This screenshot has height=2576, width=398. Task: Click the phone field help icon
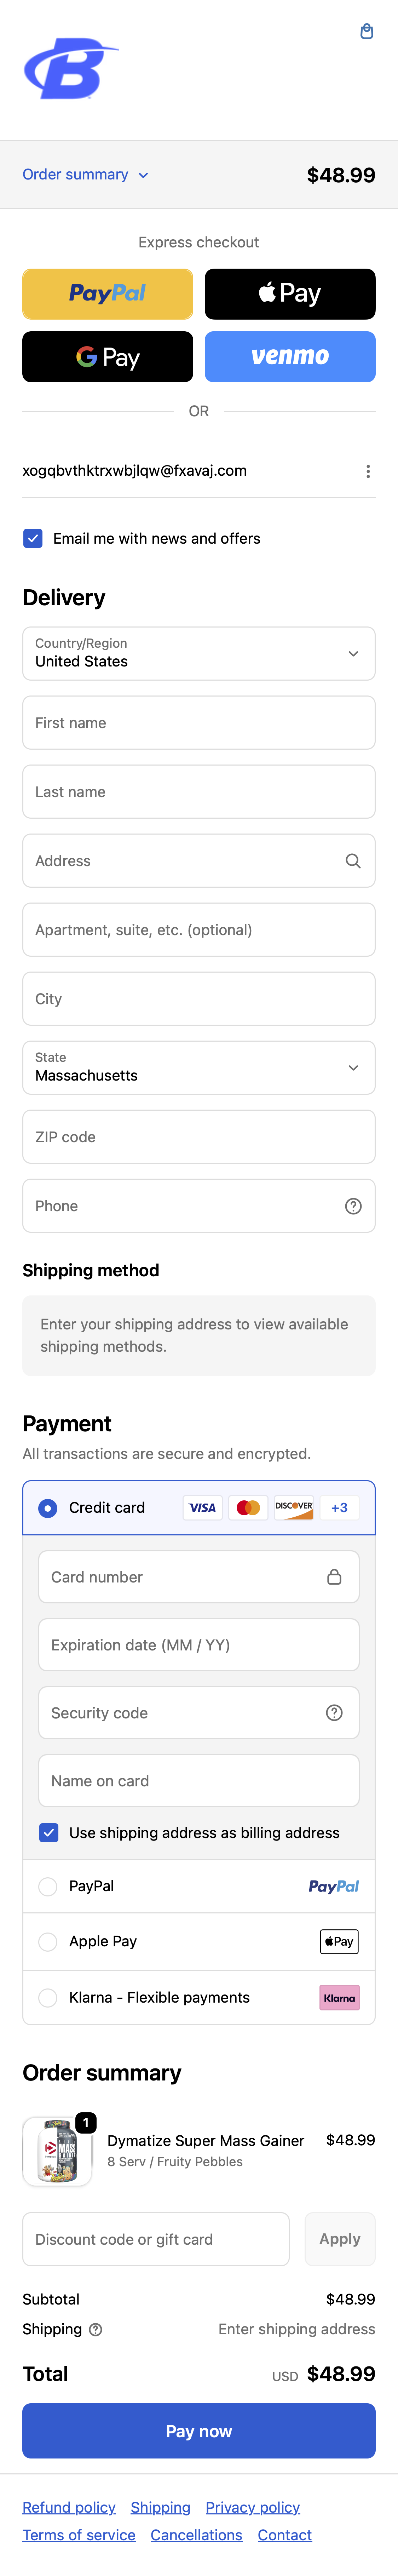pyautogui.click(x=353, y=1206)
